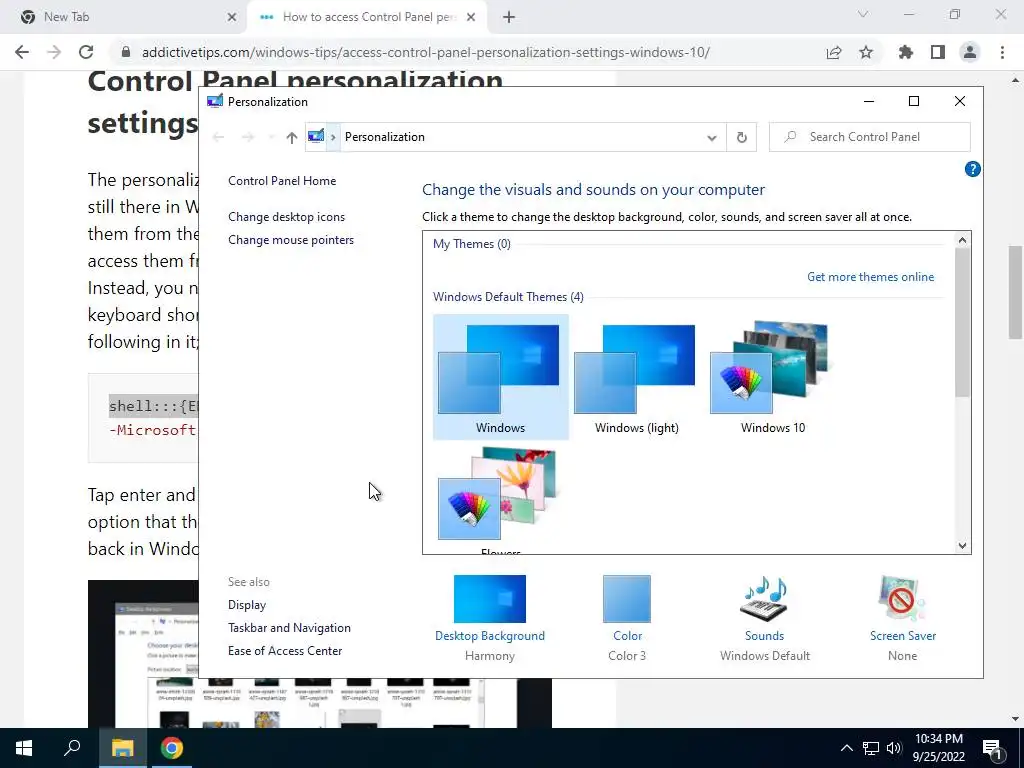Focus the Search Control Panel field
This screenshot has height=768, width=1024.
[x=870, y=137]
